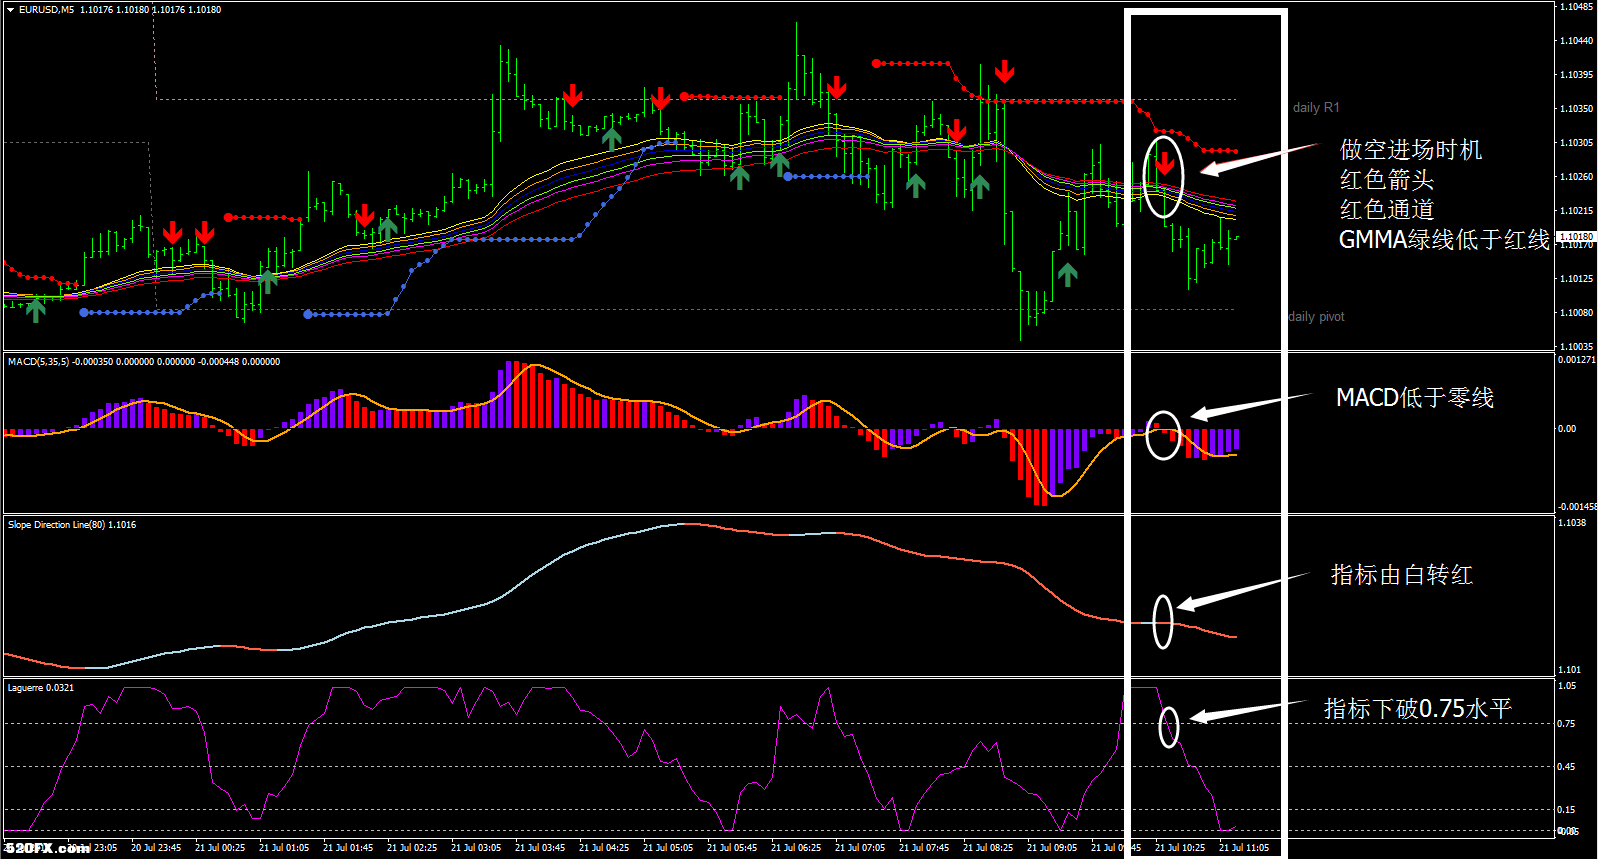Click price axis value 1.10350
The width and height of the screenshot is (1599, 859).
pos(1577,109)
